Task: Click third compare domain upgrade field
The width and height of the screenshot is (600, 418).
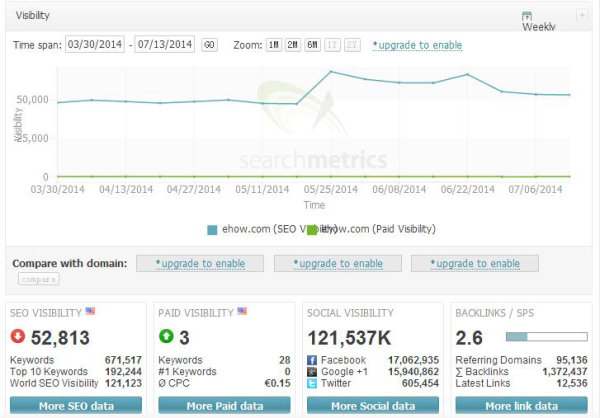Action: [474, 263]
